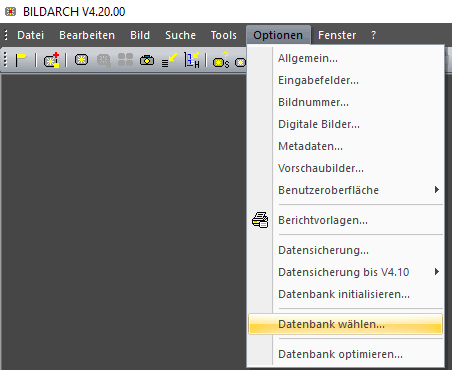Open Berichtvorlagen... entry
The height and width of the screenshot is (370, 452).
tap(345, 220)
